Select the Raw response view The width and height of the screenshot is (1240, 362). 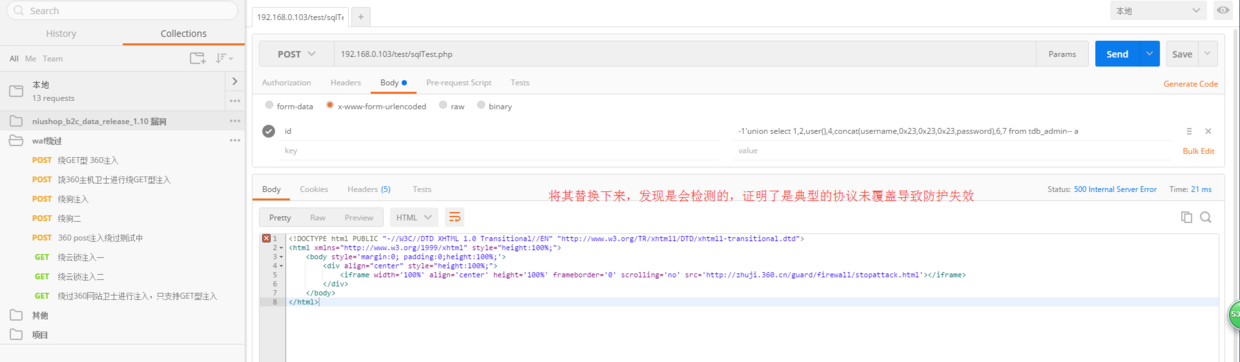317,217
